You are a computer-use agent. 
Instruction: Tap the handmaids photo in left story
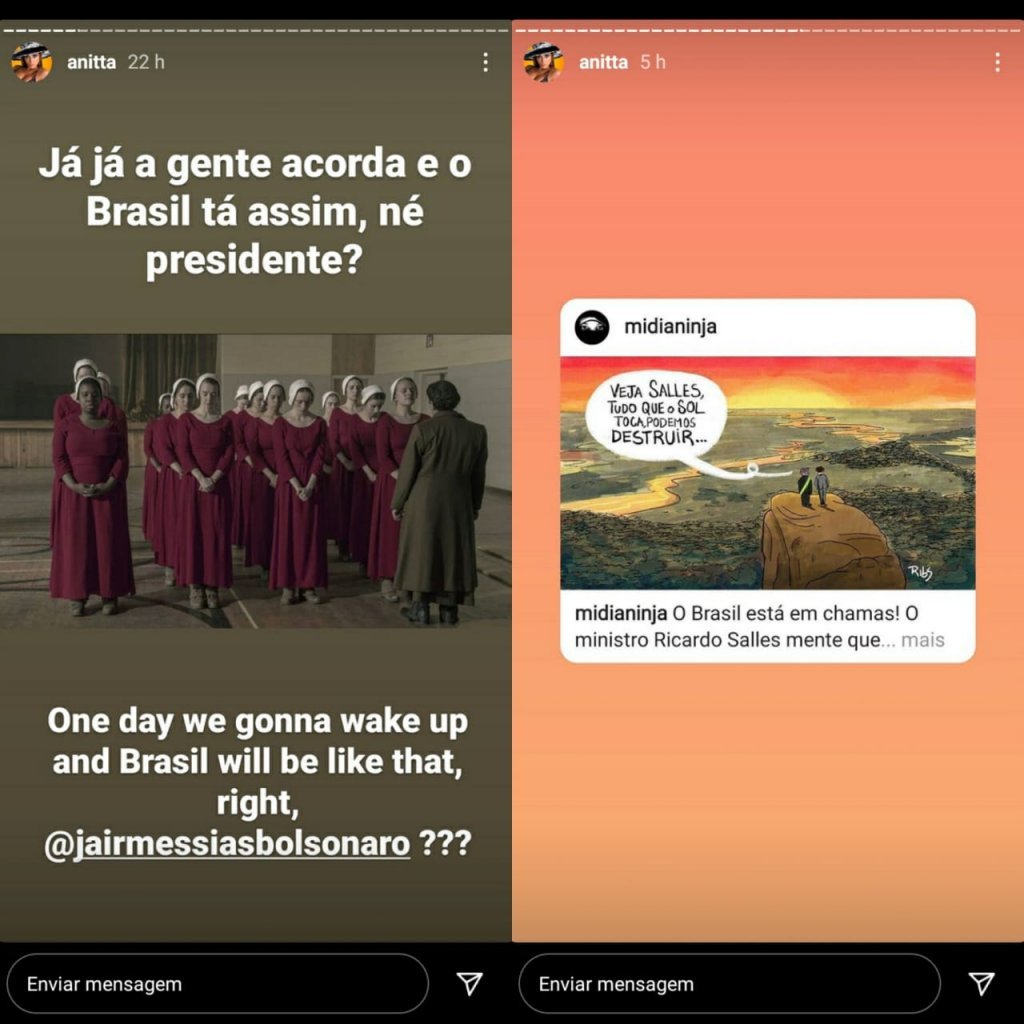[x=256, y=481]
